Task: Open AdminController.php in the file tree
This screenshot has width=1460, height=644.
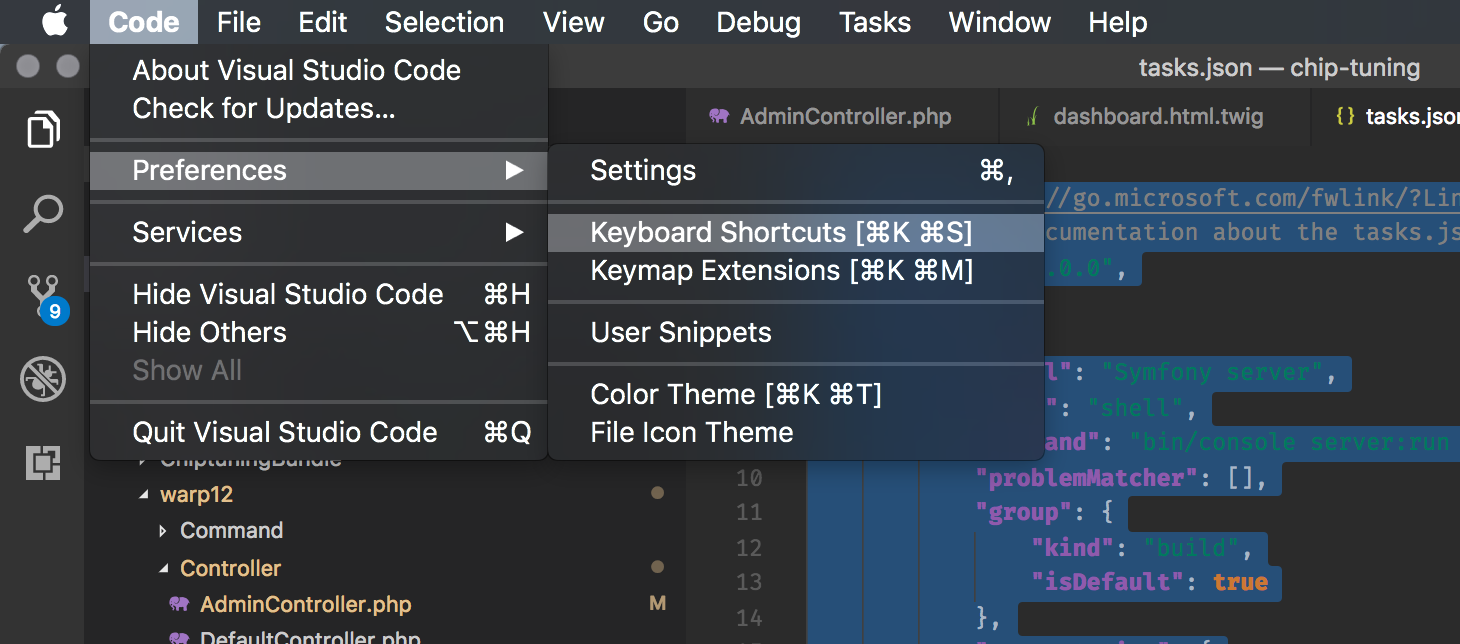Action: [305, 605]
